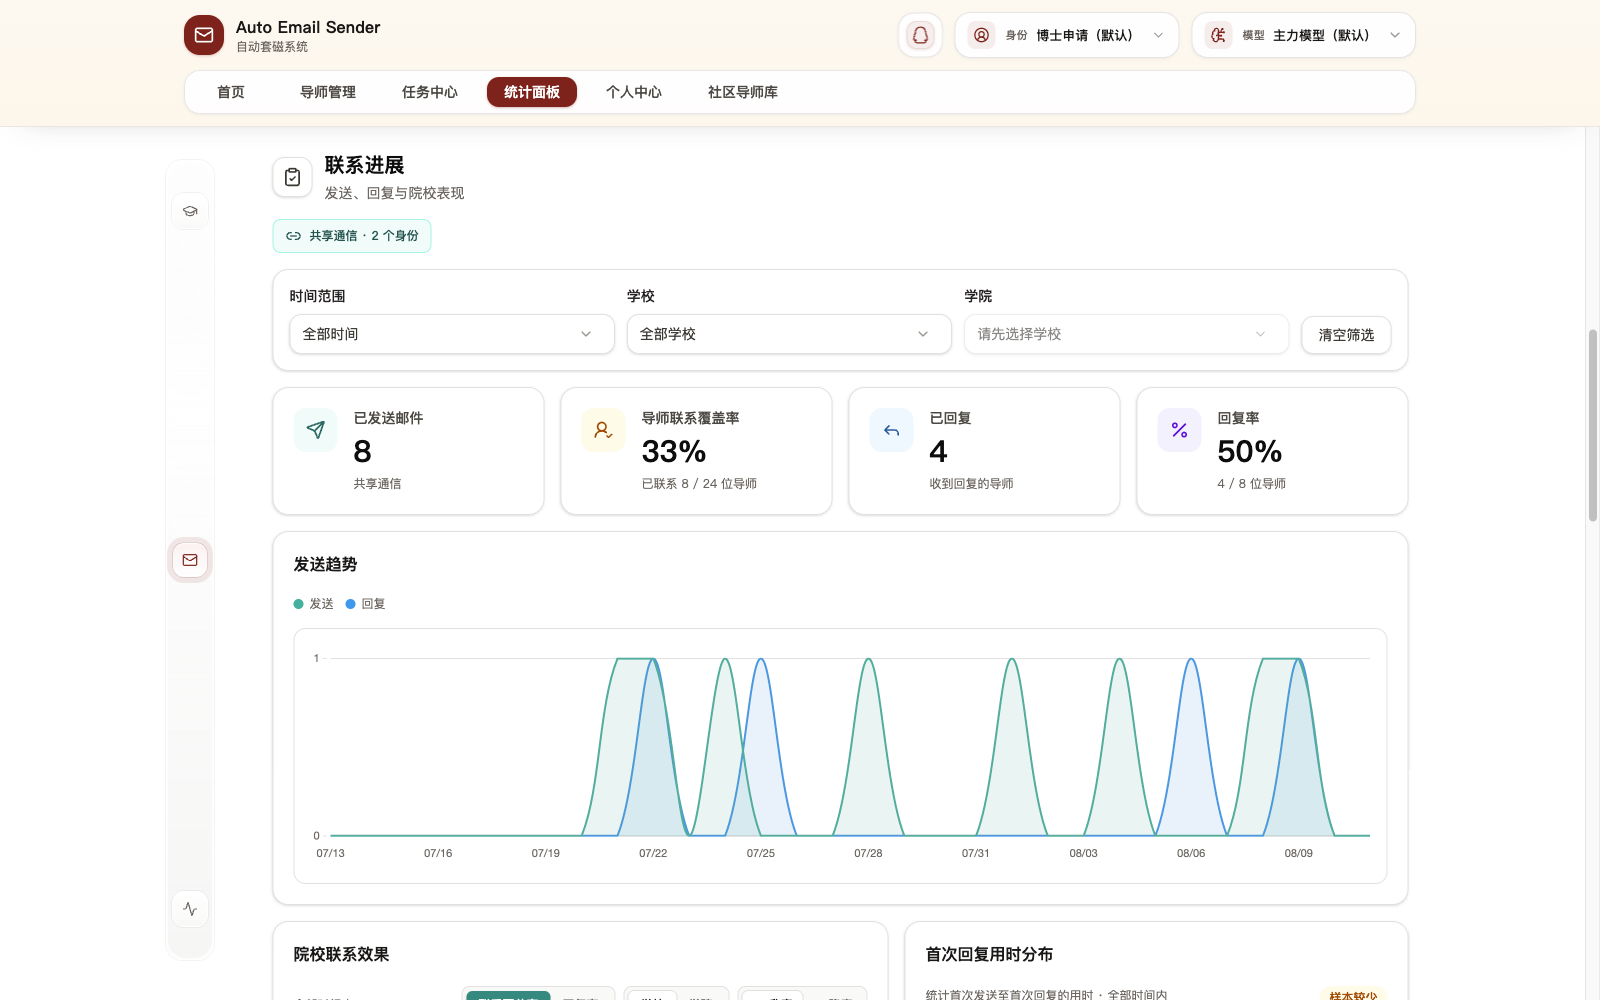Click the Auto Email Sender envelope logo
1600x1000 pixels.
[204, 35]
